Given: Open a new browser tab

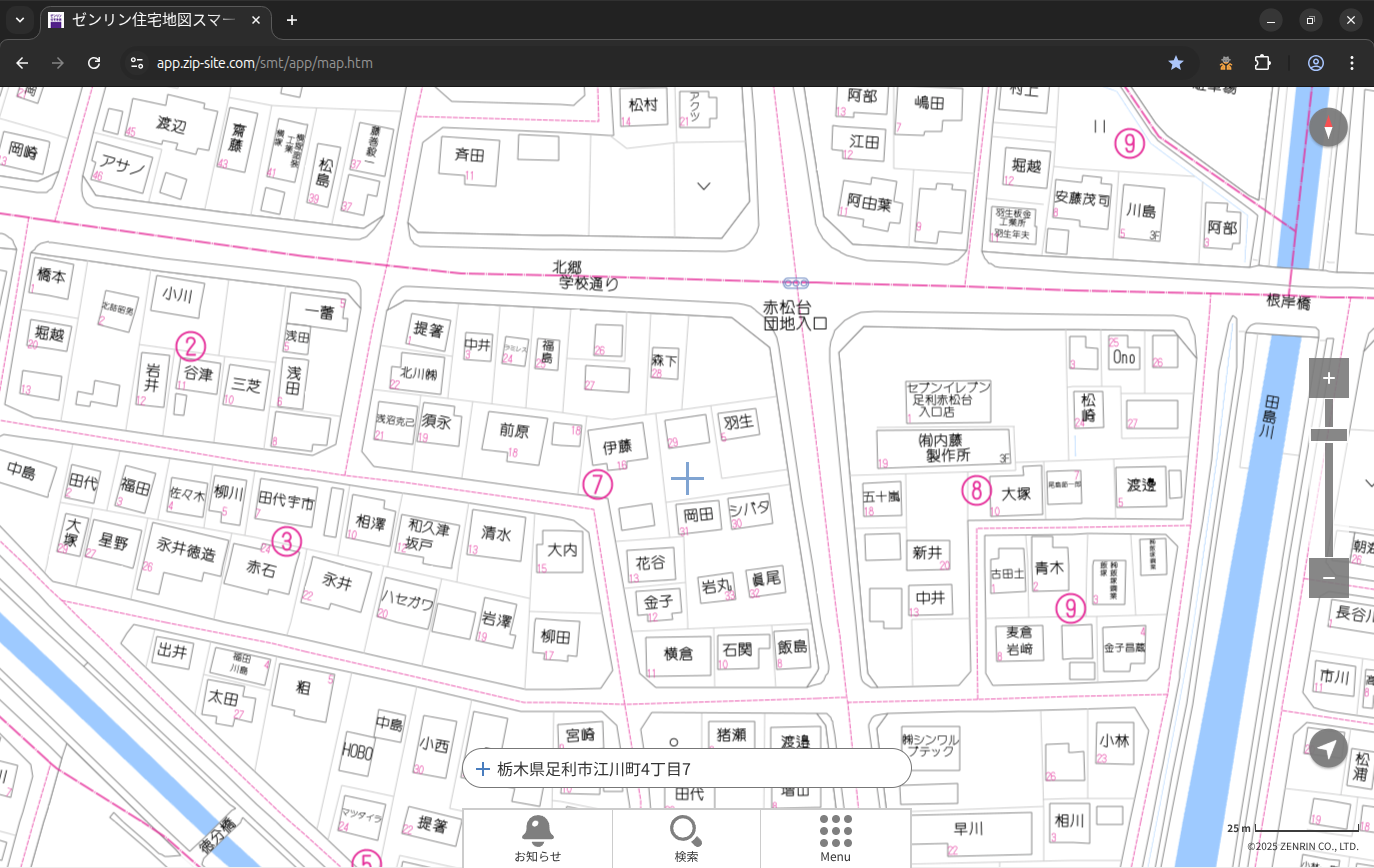Looking at the screenshot, I should coord(292,20).
